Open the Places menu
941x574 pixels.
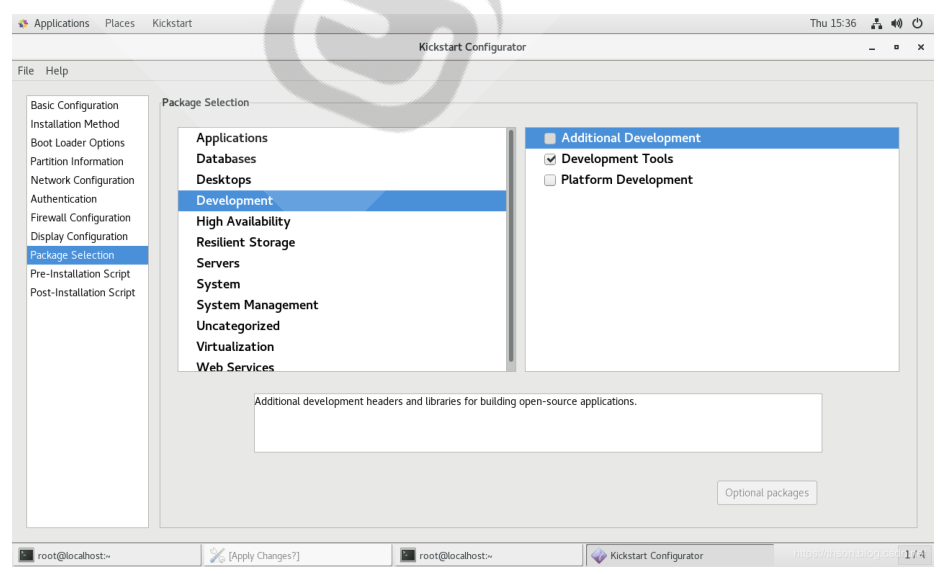click(119, 23)
